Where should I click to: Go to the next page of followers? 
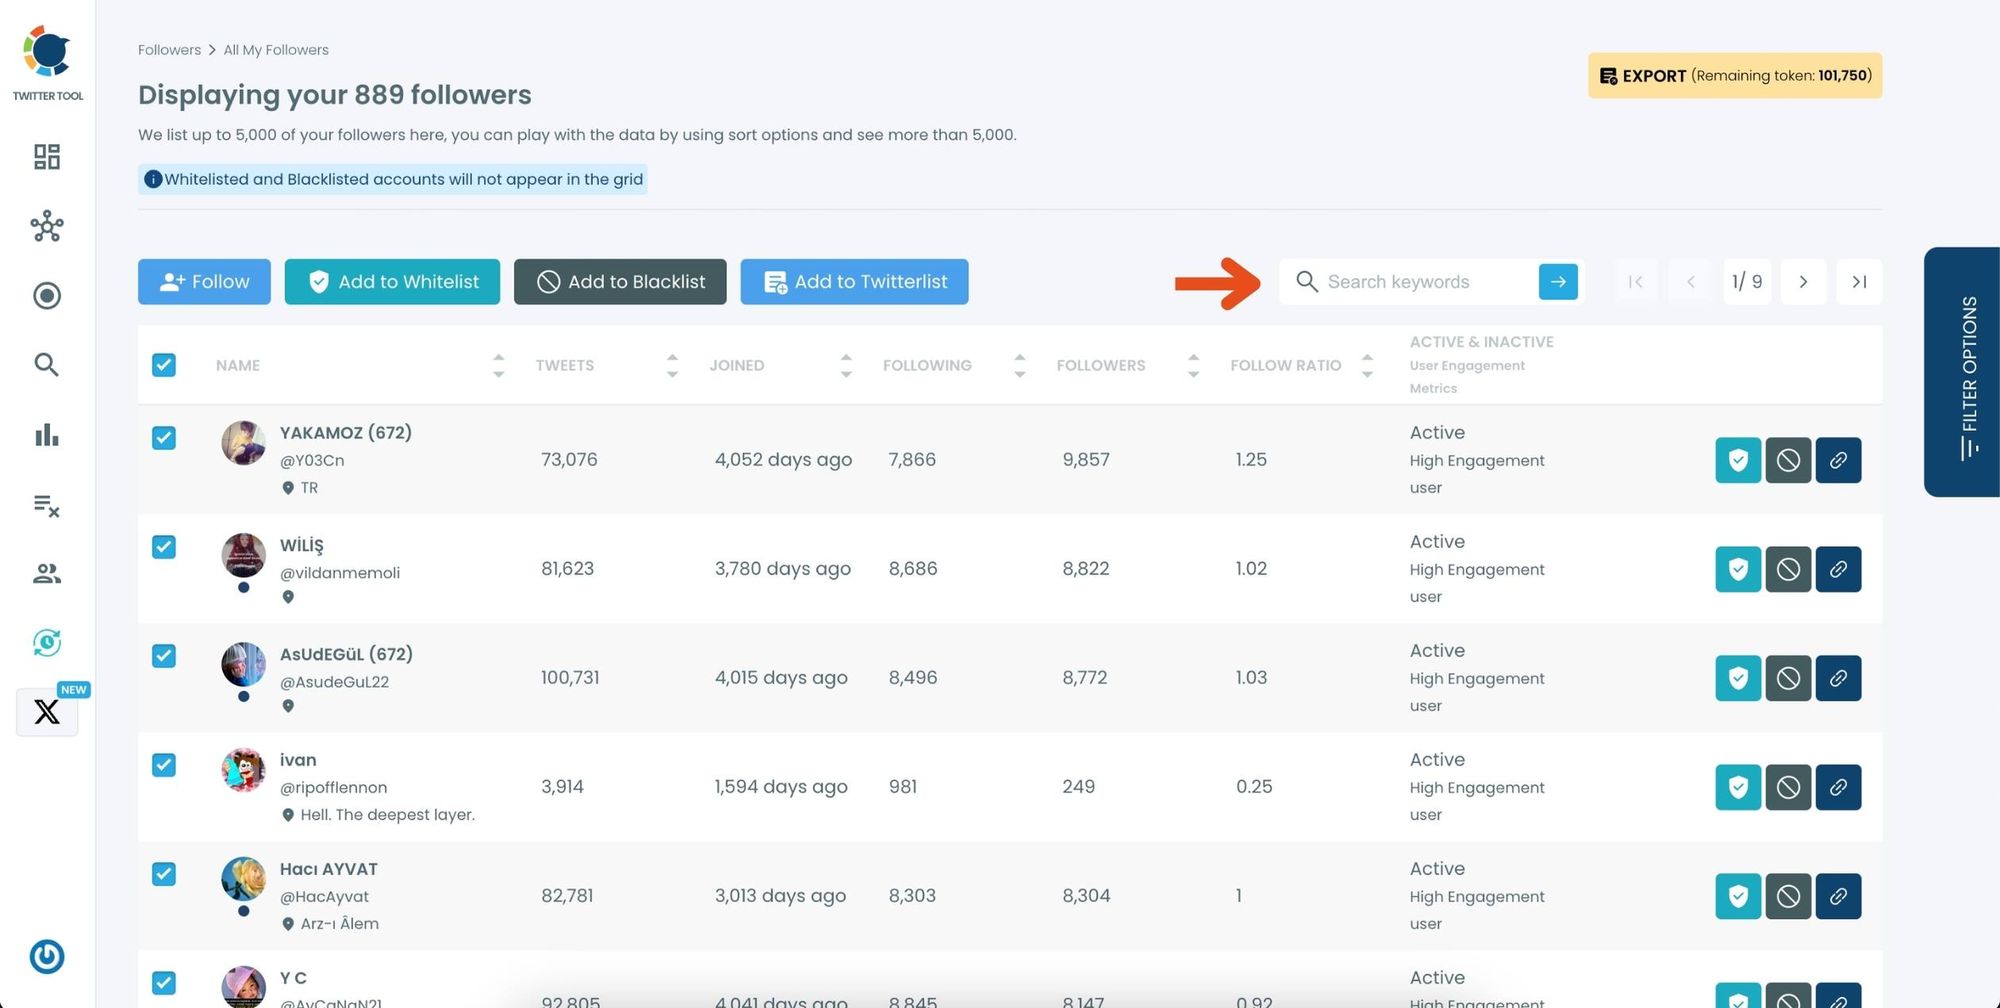click(1803, 282)
